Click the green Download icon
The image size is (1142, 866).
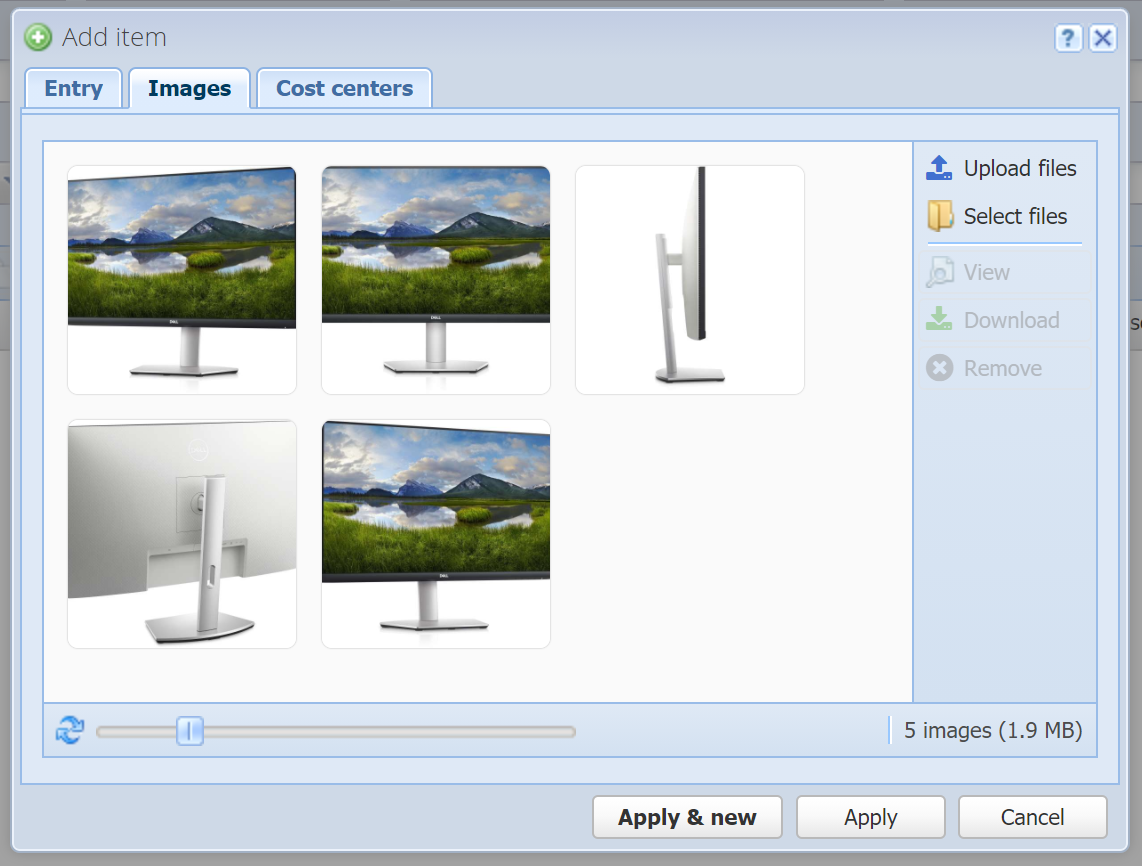pos(939,319)
